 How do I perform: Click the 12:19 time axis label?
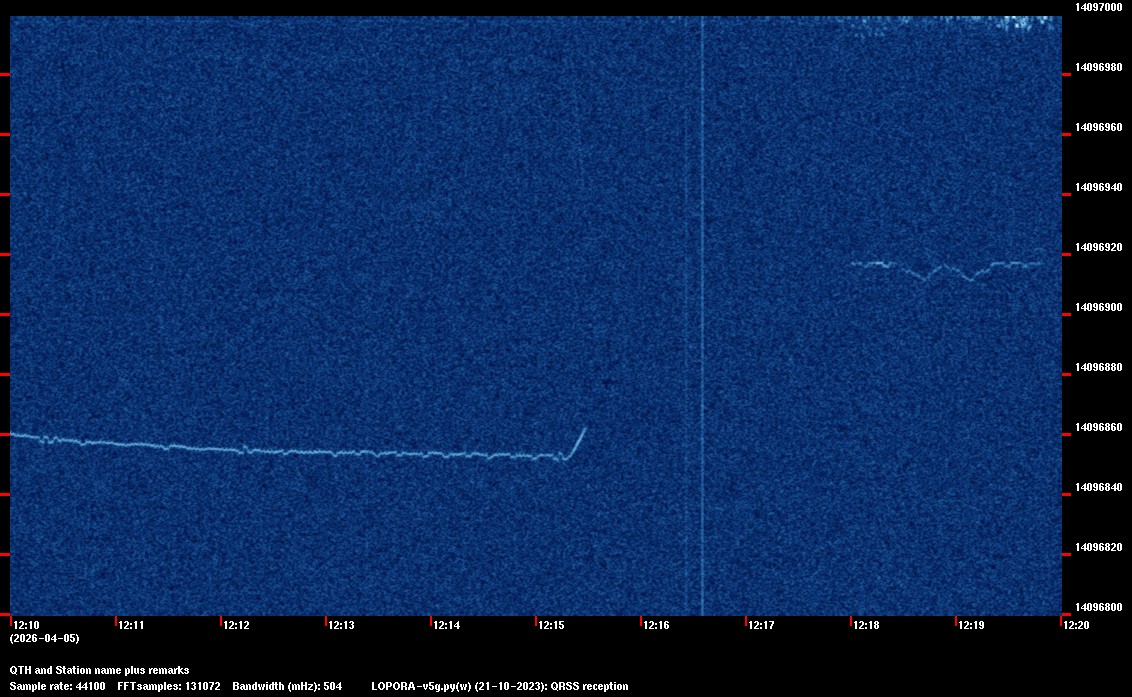click(x=971, y=625)
